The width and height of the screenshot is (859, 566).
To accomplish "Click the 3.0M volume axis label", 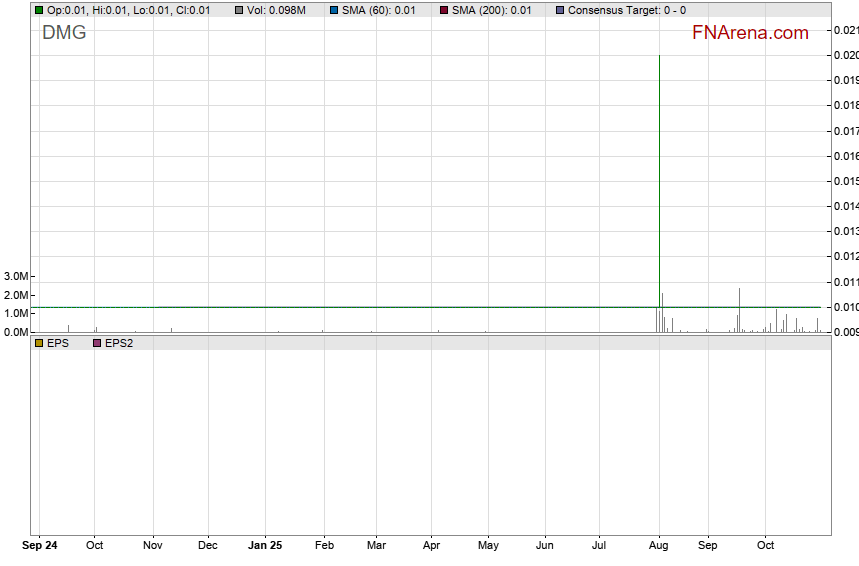I will (x=16, y=276).
